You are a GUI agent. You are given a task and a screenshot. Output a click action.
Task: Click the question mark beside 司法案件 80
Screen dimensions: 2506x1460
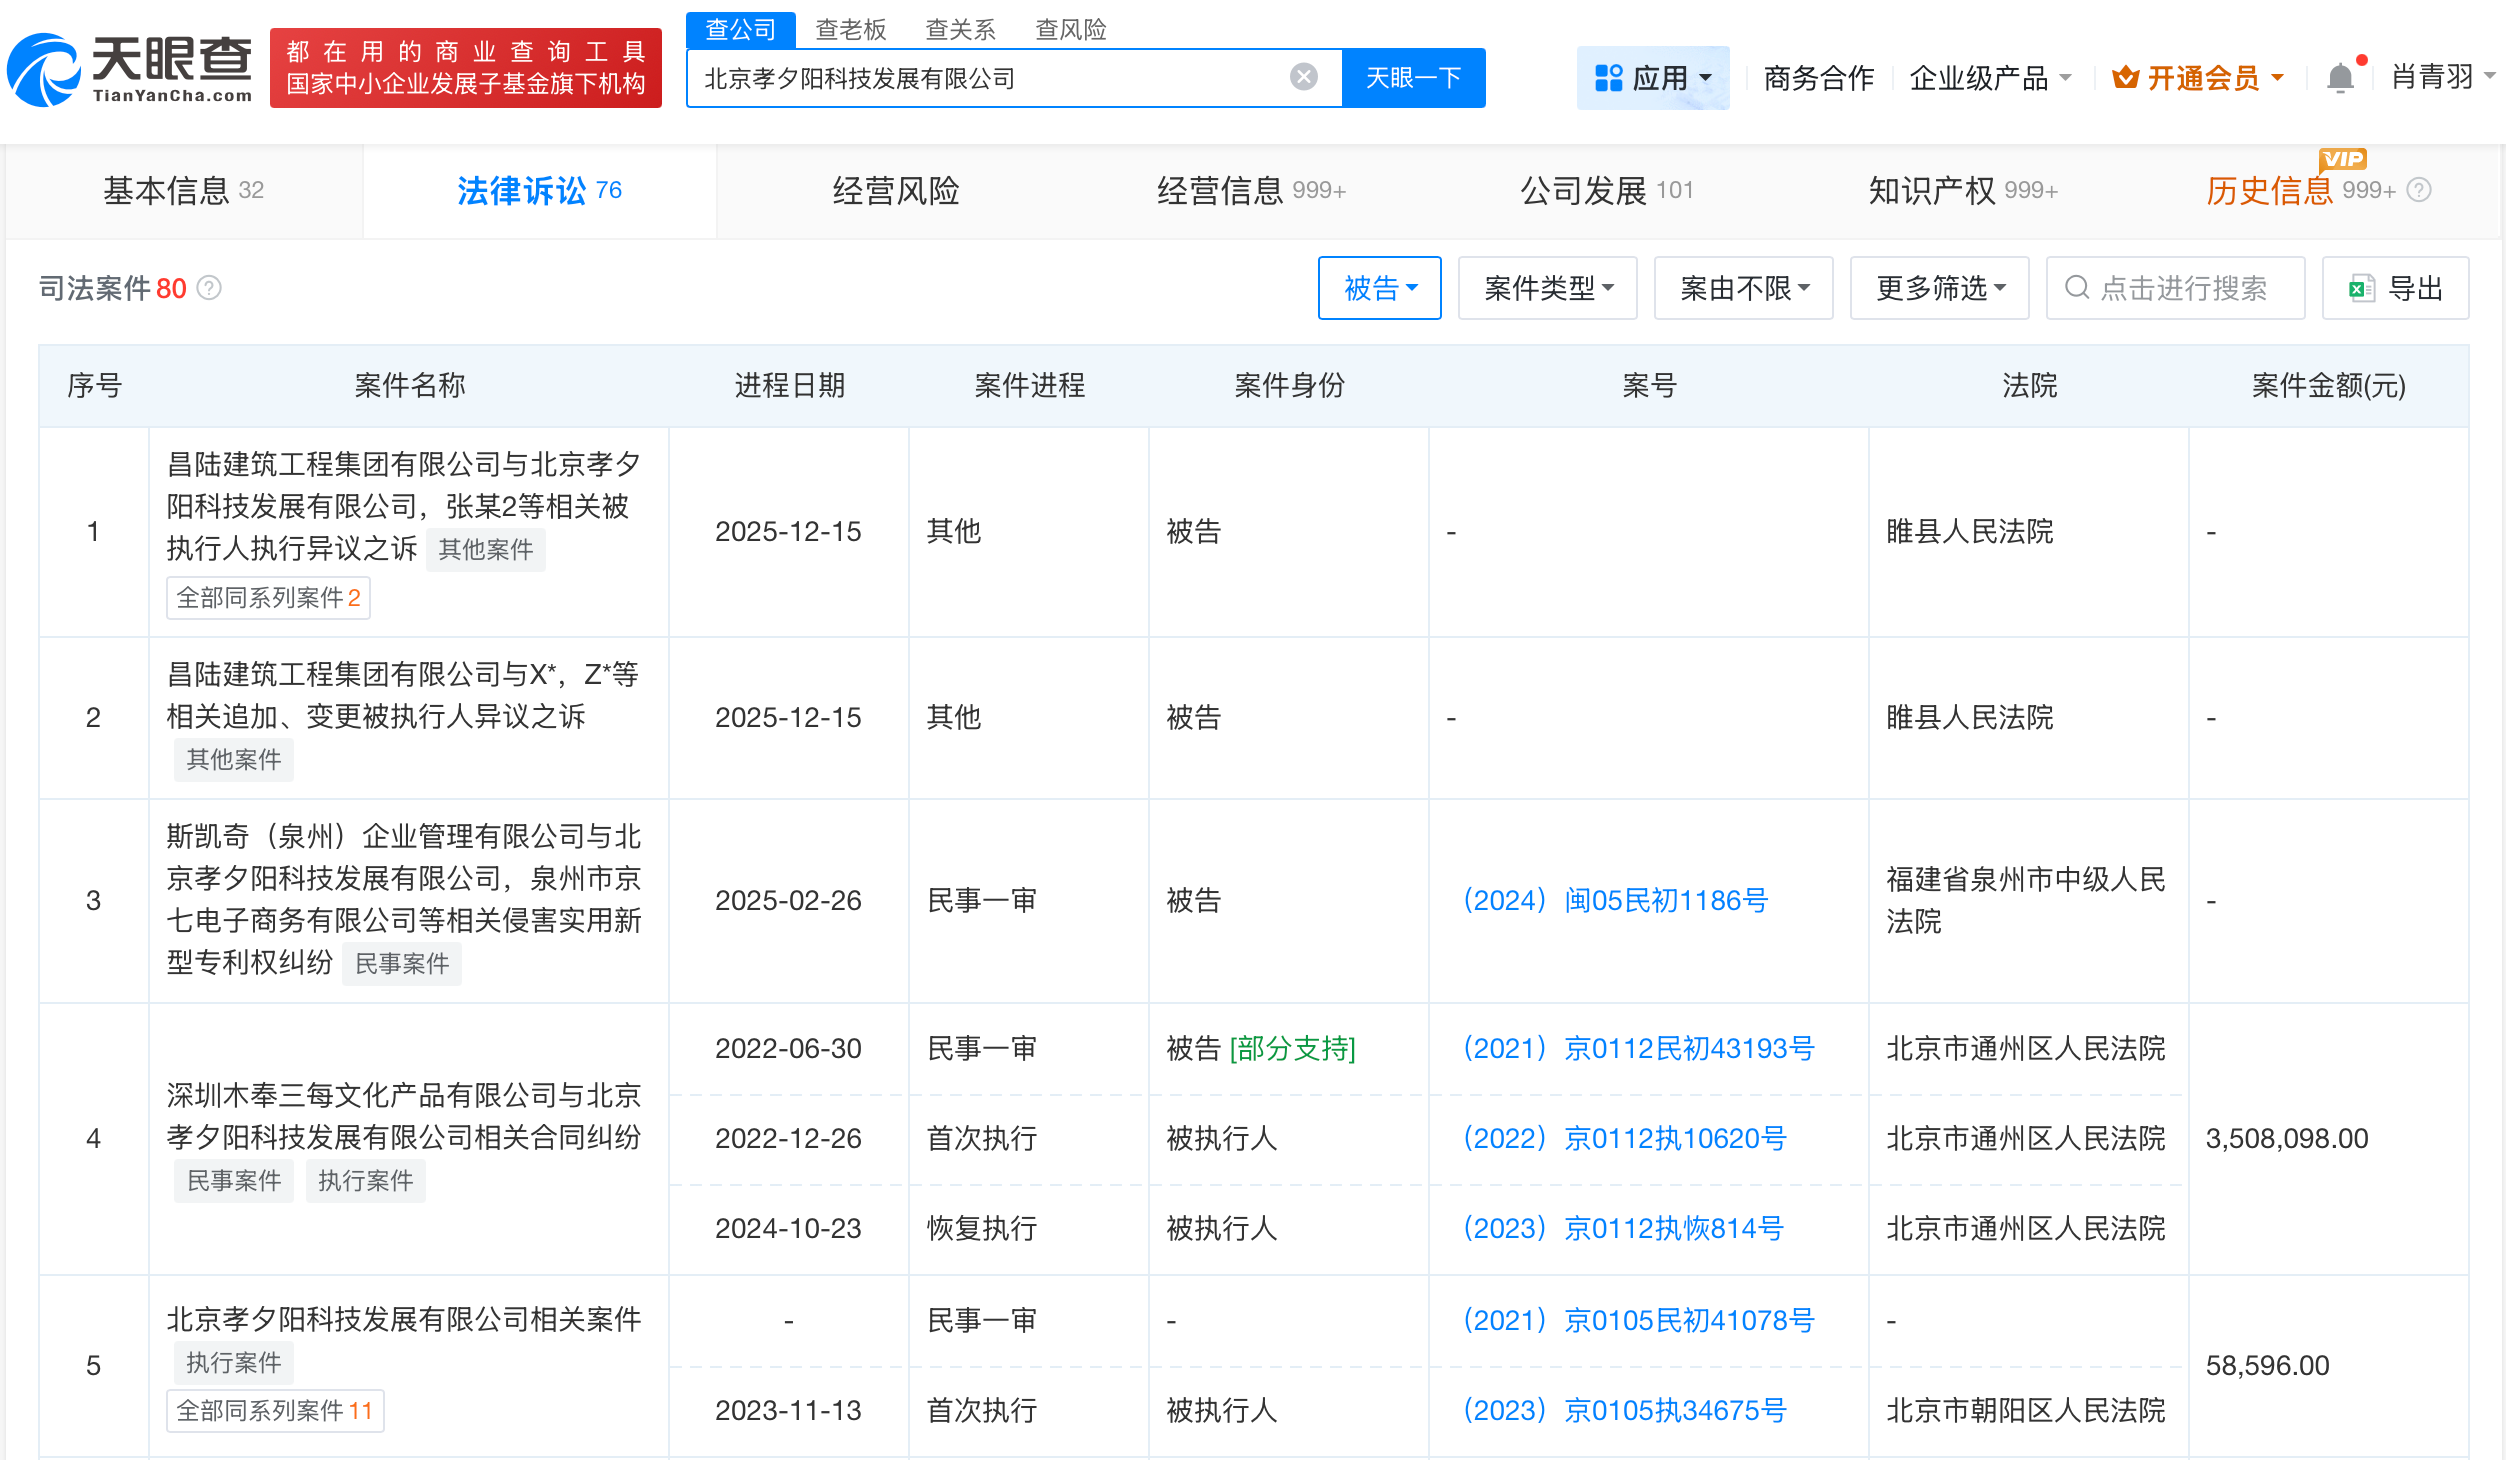[x=210, y=289]
